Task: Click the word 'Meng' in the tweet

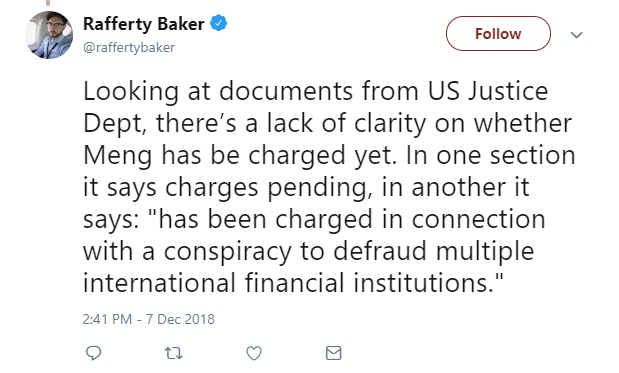Action: [118, 156]
